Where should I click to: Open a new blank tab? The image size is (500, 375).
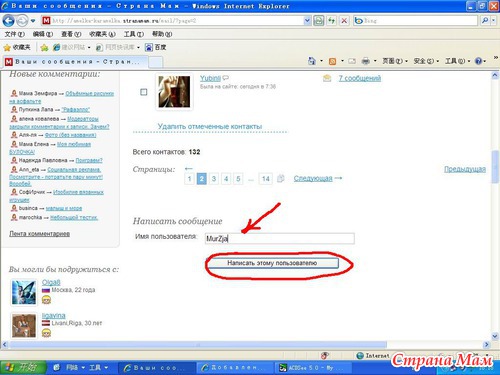click(x=155, y=62)
